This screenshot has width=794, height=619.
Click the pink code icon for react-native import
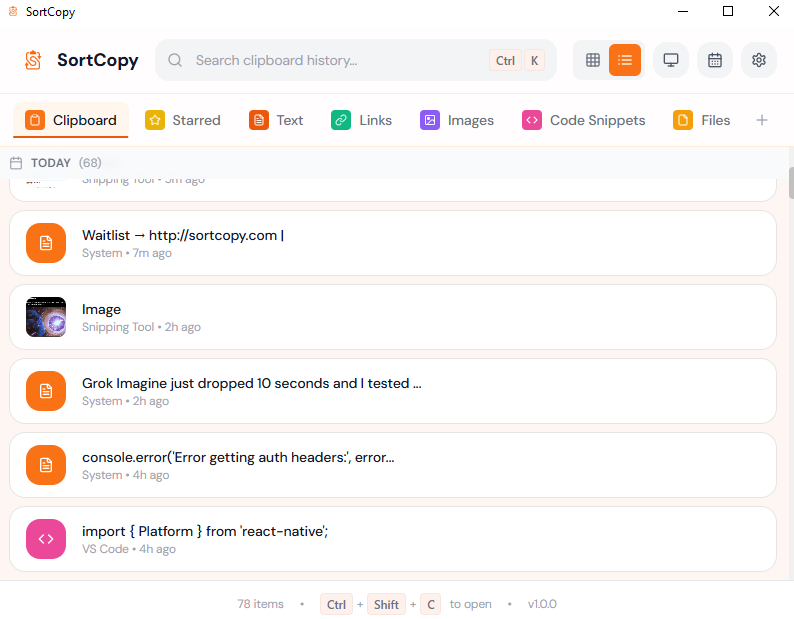[x=46, y=539]
